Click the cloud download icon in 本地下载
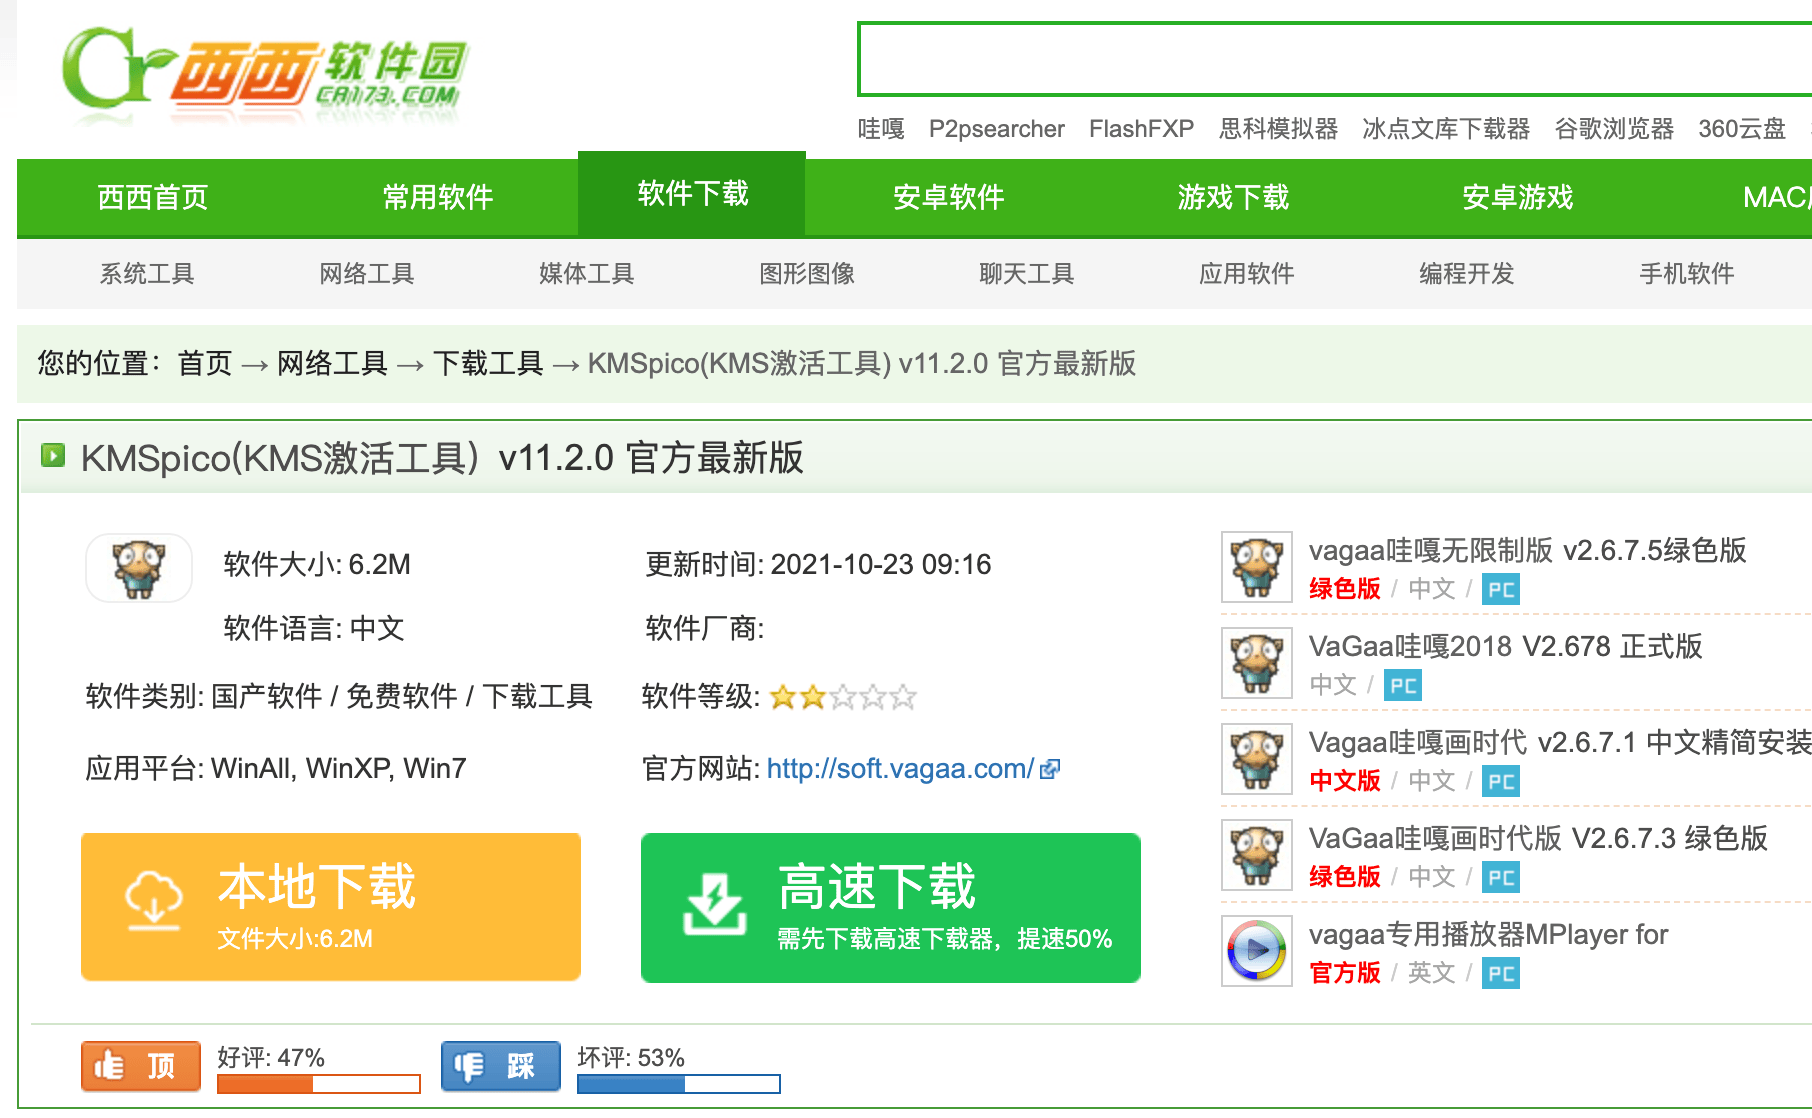 [154, 900]
